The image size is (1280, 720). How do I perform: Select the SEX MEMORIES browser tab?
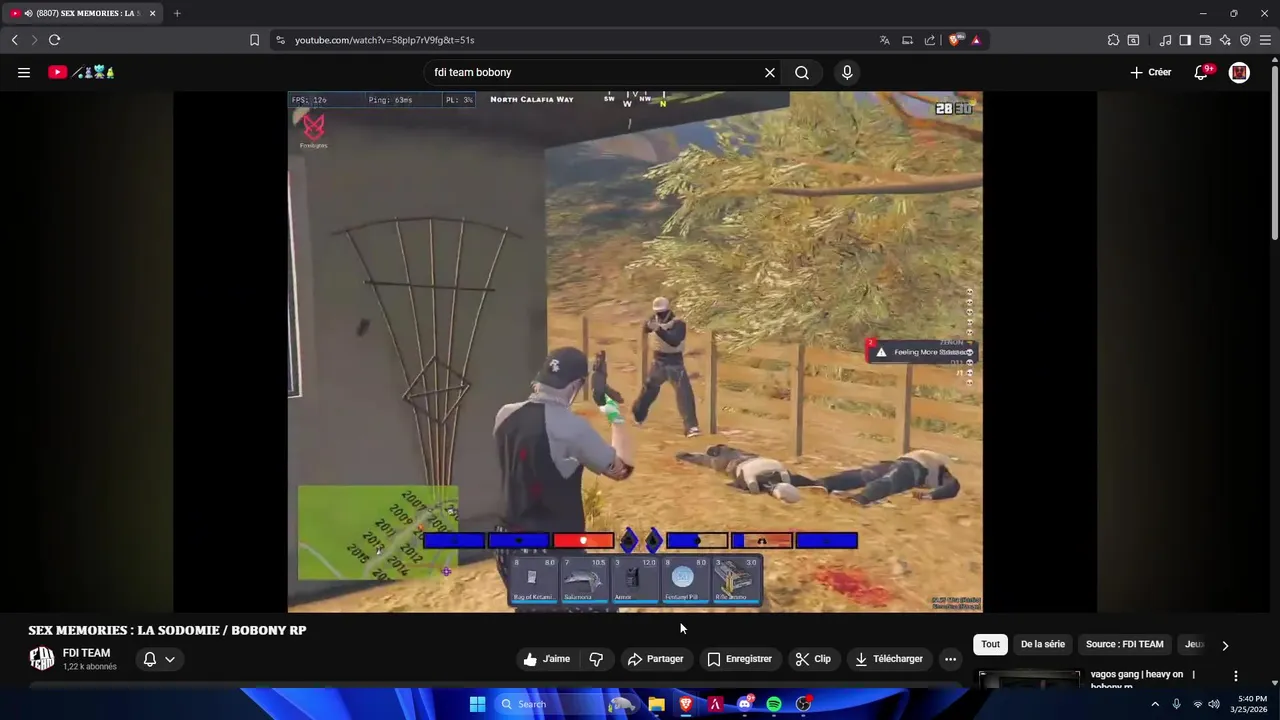point(84,13)
